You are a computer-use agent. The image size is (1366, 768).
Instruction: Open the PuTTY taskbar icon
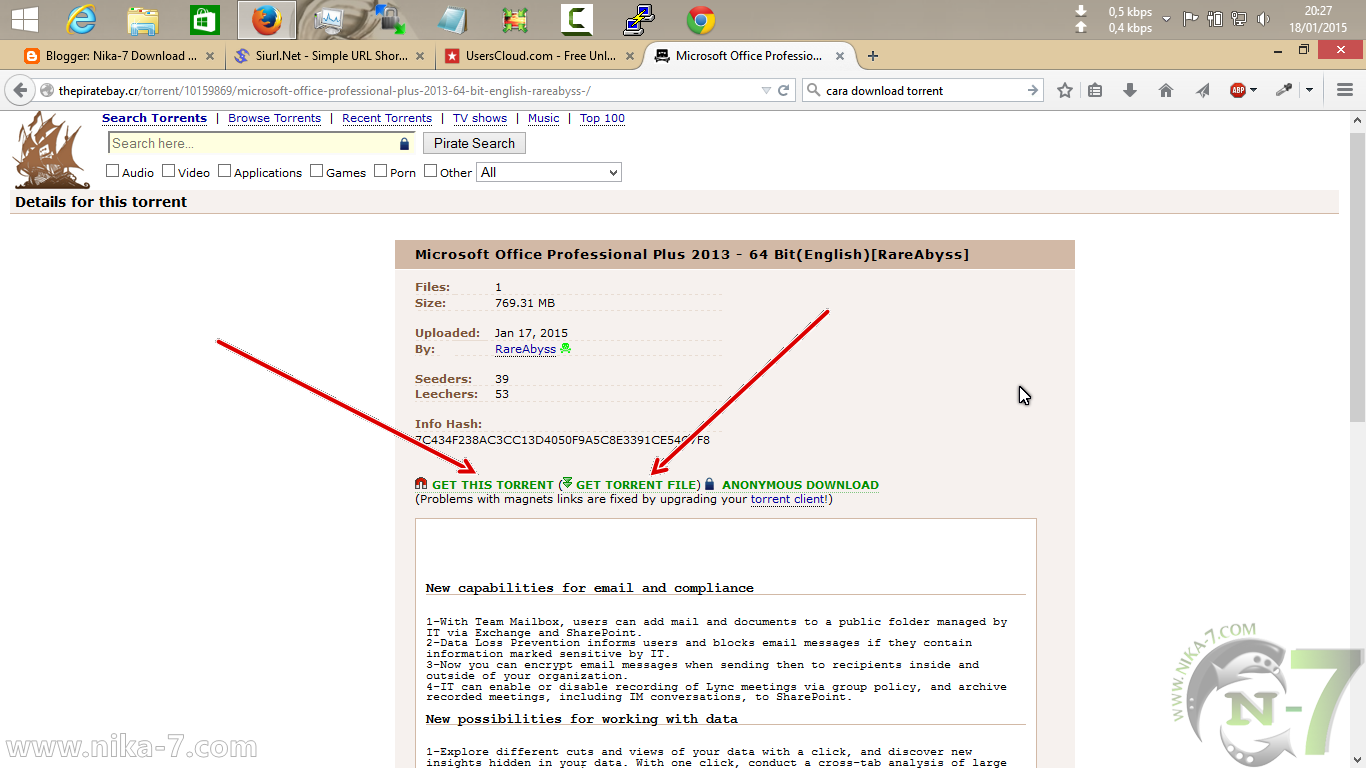point(638,19)
